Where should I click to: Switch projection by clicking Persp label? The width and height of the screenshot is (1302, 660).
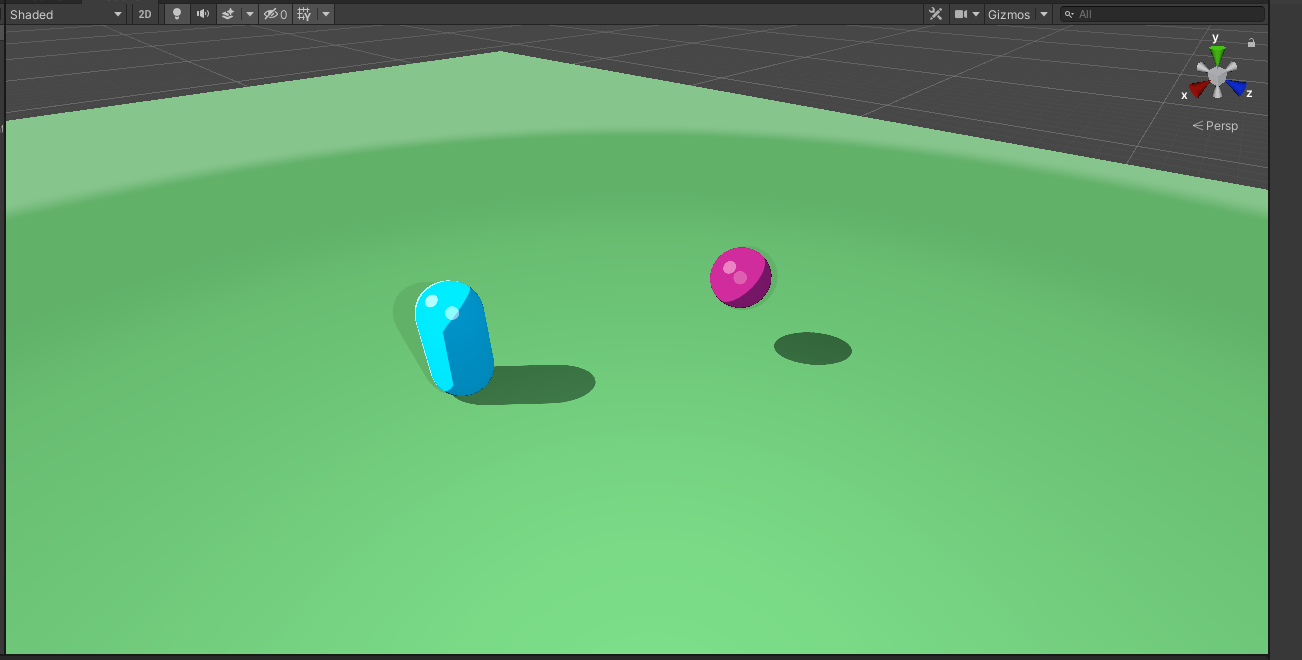click(x=1220, y=125)
